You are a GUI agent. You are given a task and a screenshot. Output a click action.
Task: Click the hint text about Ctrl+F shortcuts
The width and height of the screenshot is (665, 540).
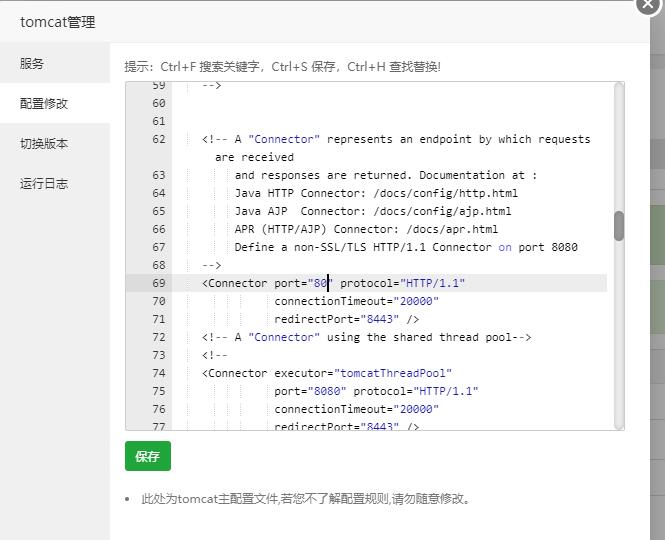coord(282,67)
